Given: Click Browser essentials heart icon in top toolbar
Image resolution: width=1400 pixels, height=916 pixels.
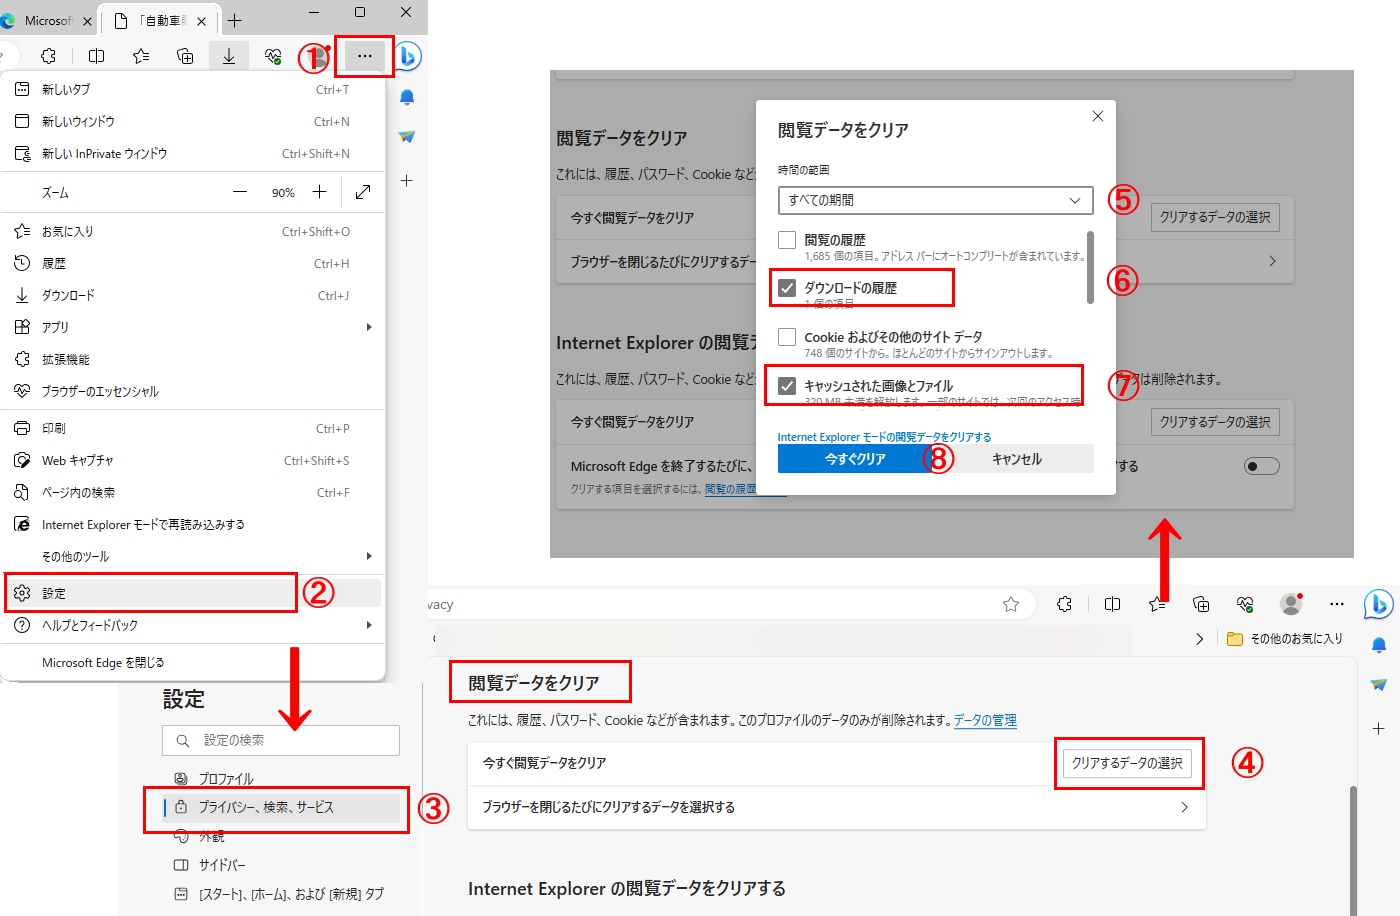Looking at the screenshot, I should click(x=273, y=56).
